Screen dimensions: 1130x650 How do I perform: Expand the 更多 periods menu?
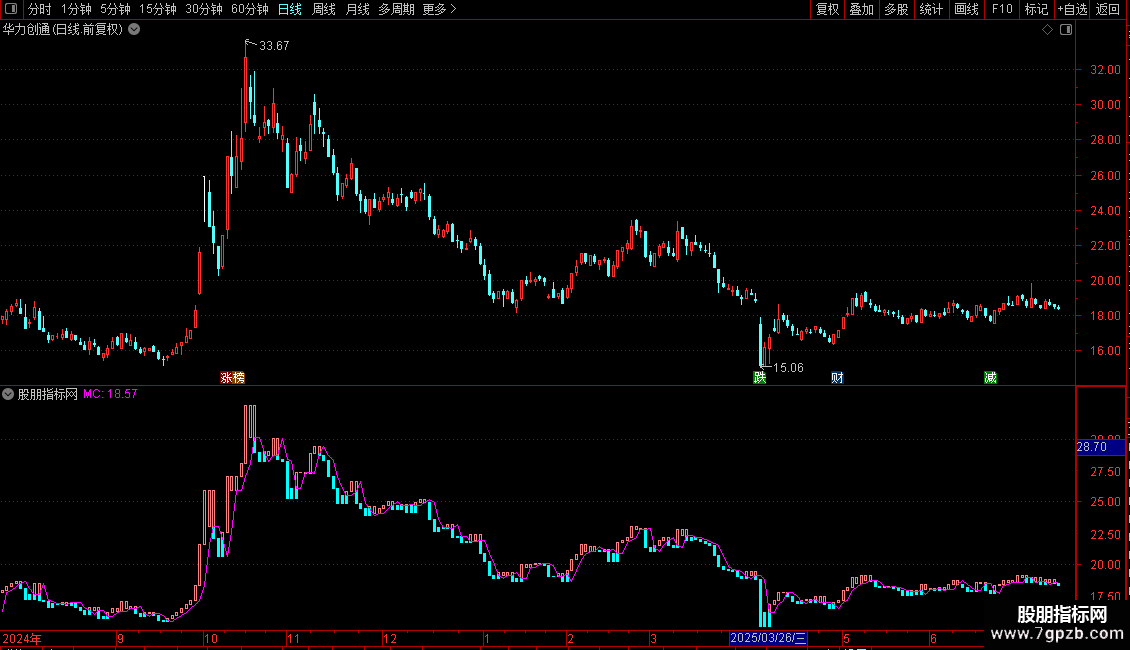(440, 9)
